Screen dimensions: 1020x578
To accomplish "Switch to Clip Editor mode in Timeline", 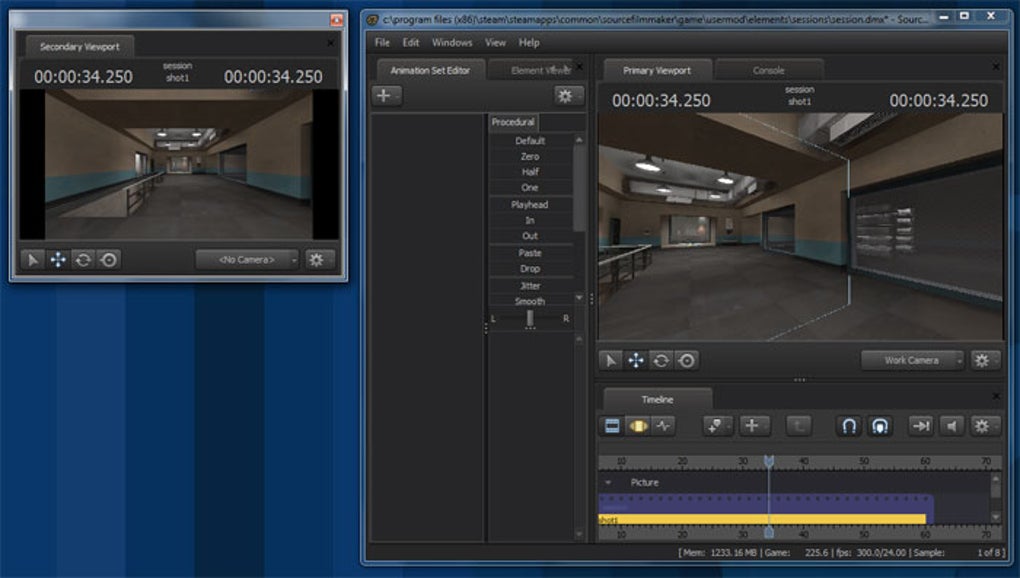I will (612, 426).
